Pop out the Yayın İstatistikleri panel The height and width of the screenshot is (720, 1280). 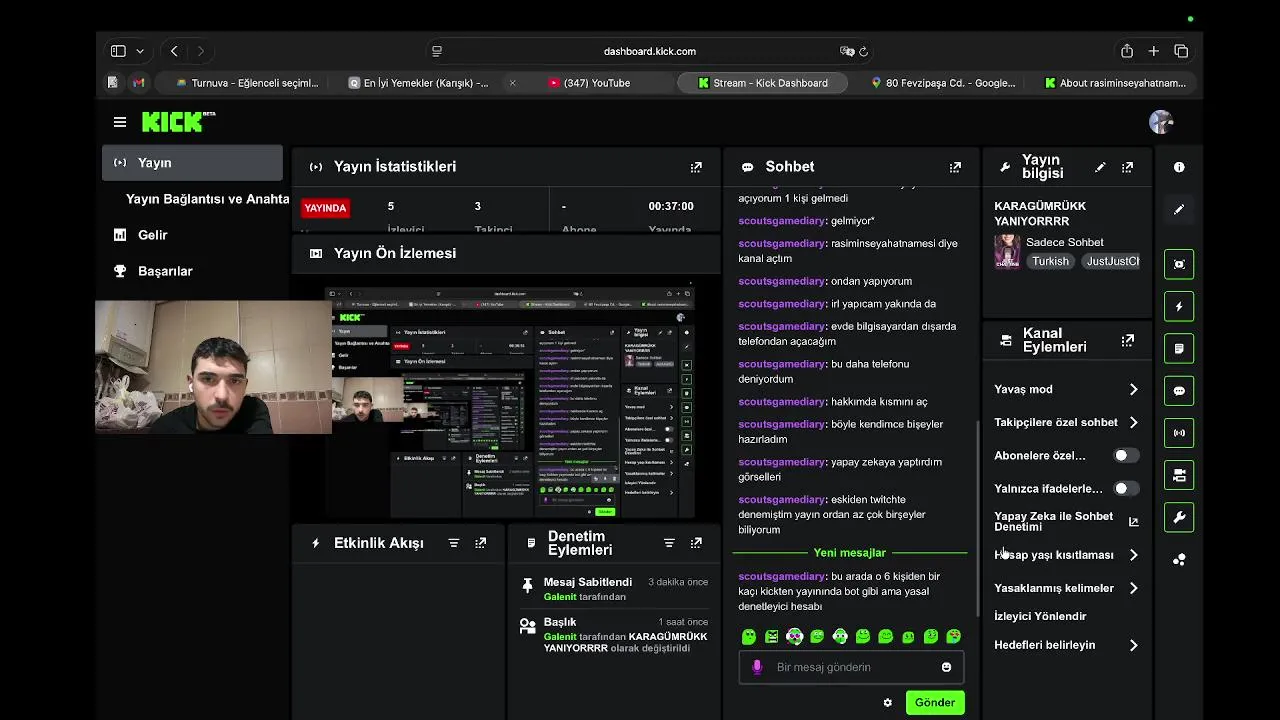696,167
